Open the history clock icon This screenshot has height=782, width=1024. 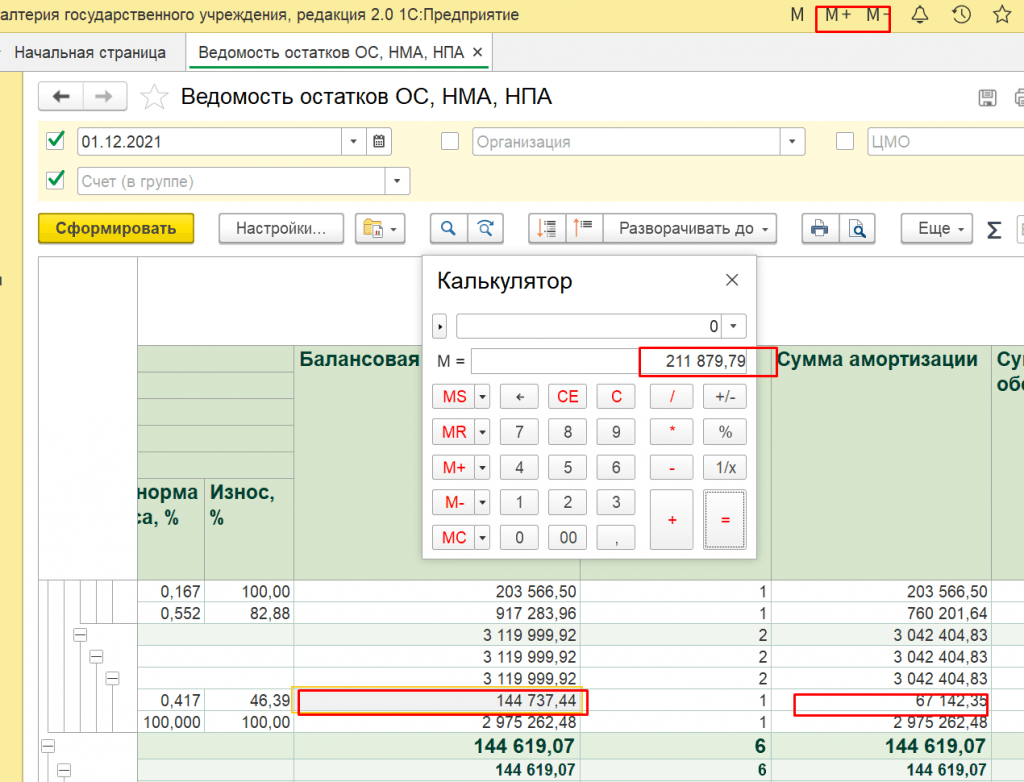click(961, 15)
